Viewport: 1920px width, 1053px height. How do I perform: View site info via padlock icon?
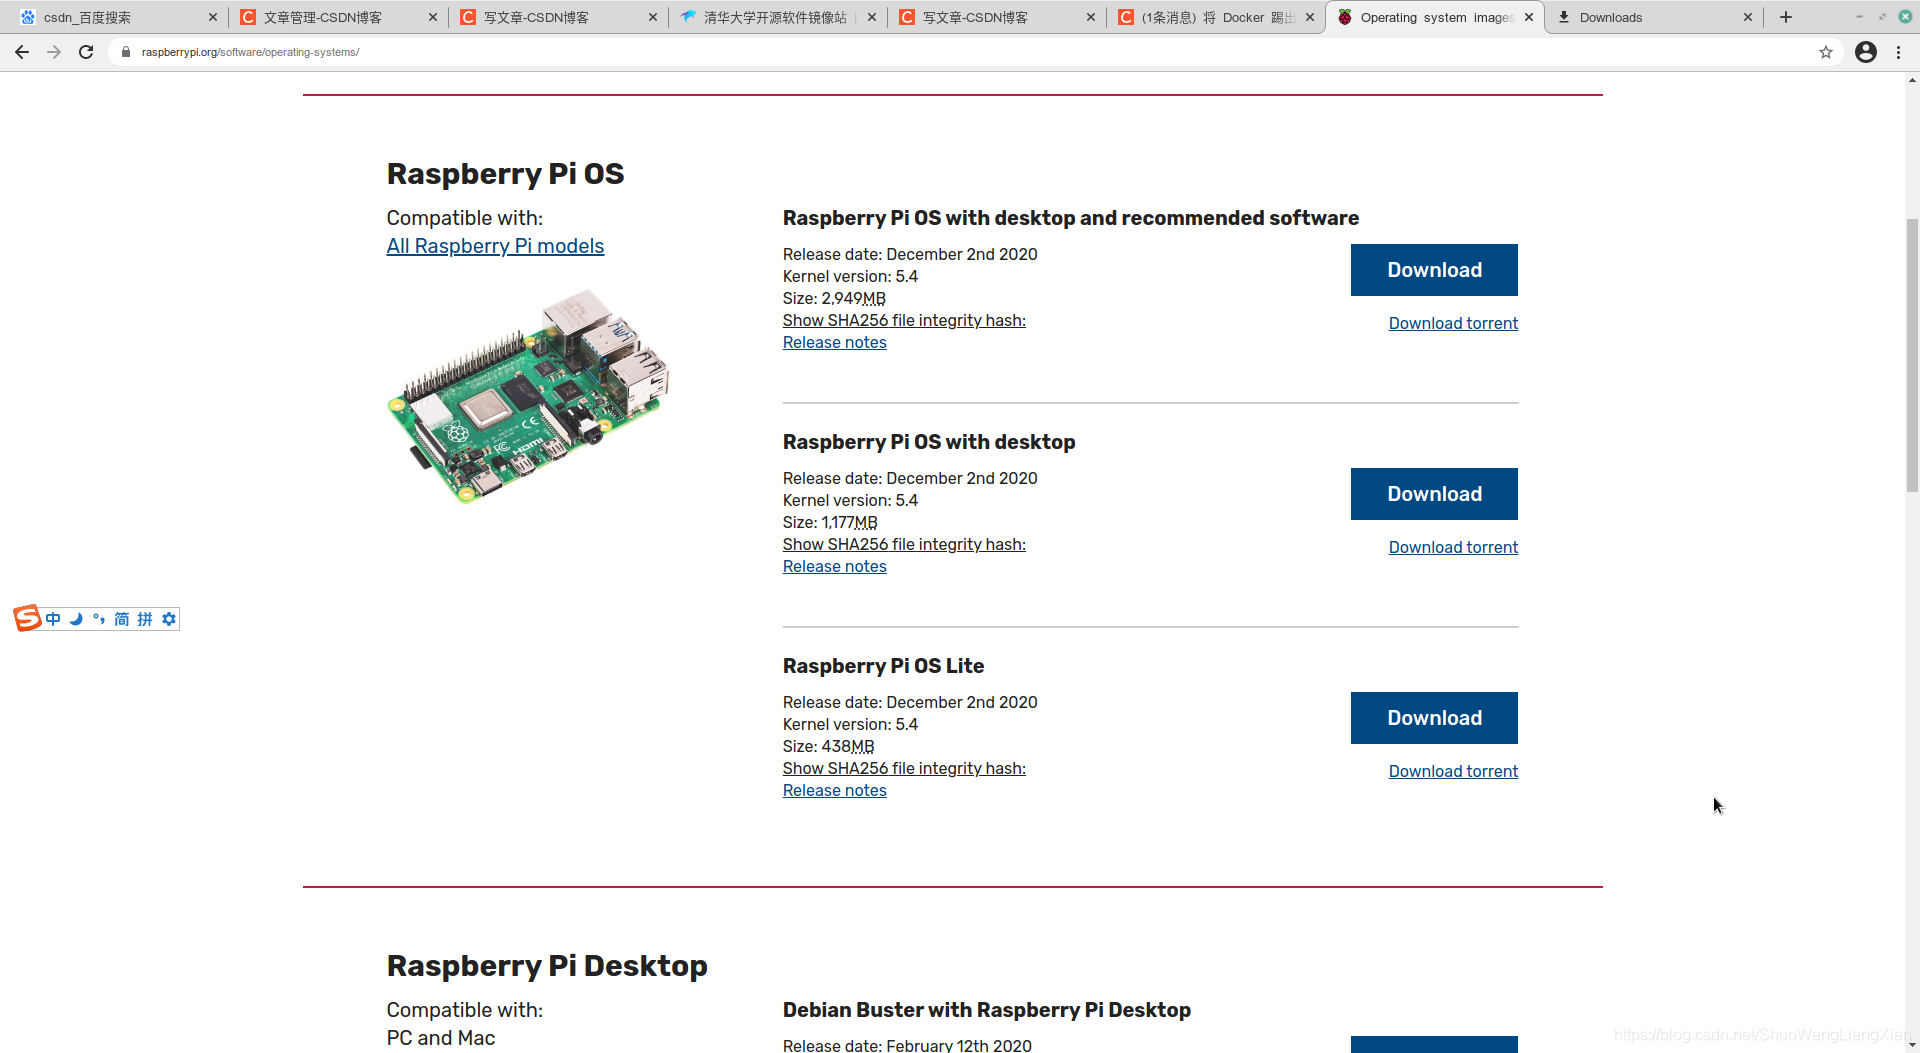[126, 52]
